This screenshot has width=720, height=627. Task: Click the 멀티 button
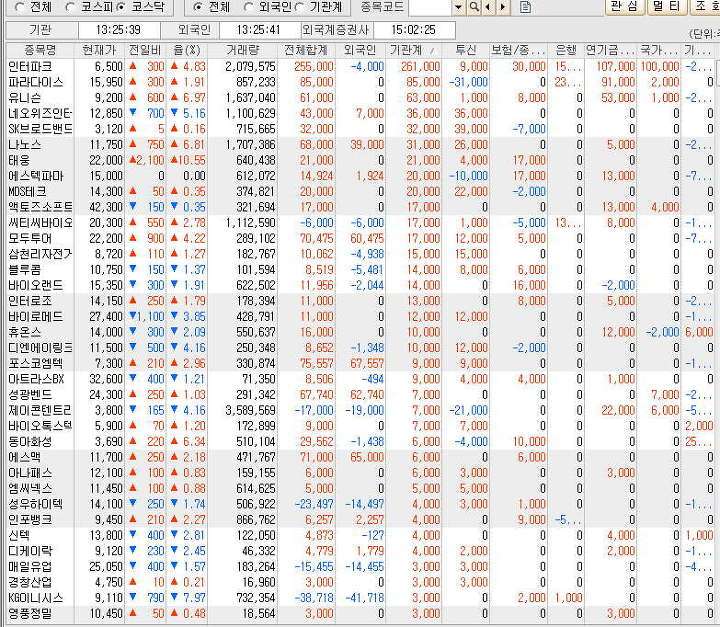click(x=667, y=6)
